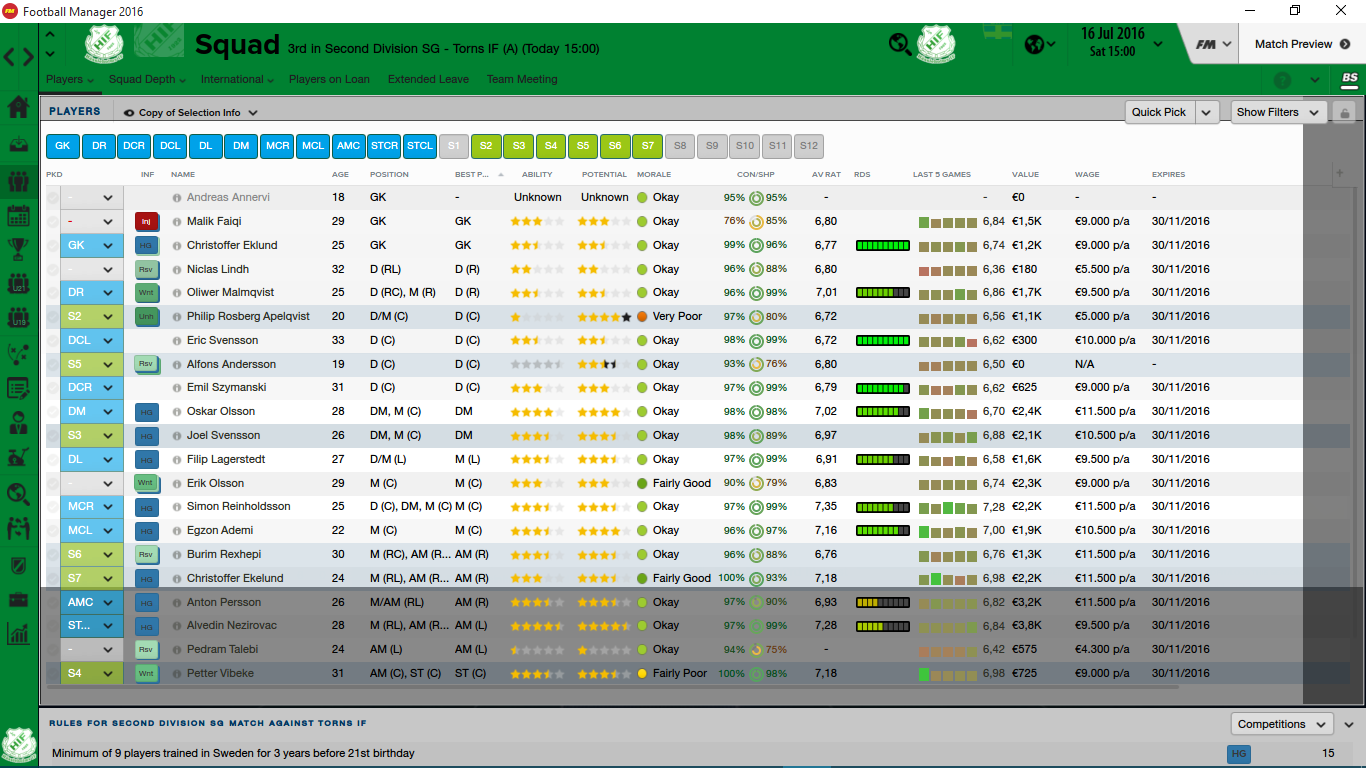Sort the table by the Value column header

pyautogui.click(x=1025, y=175)
